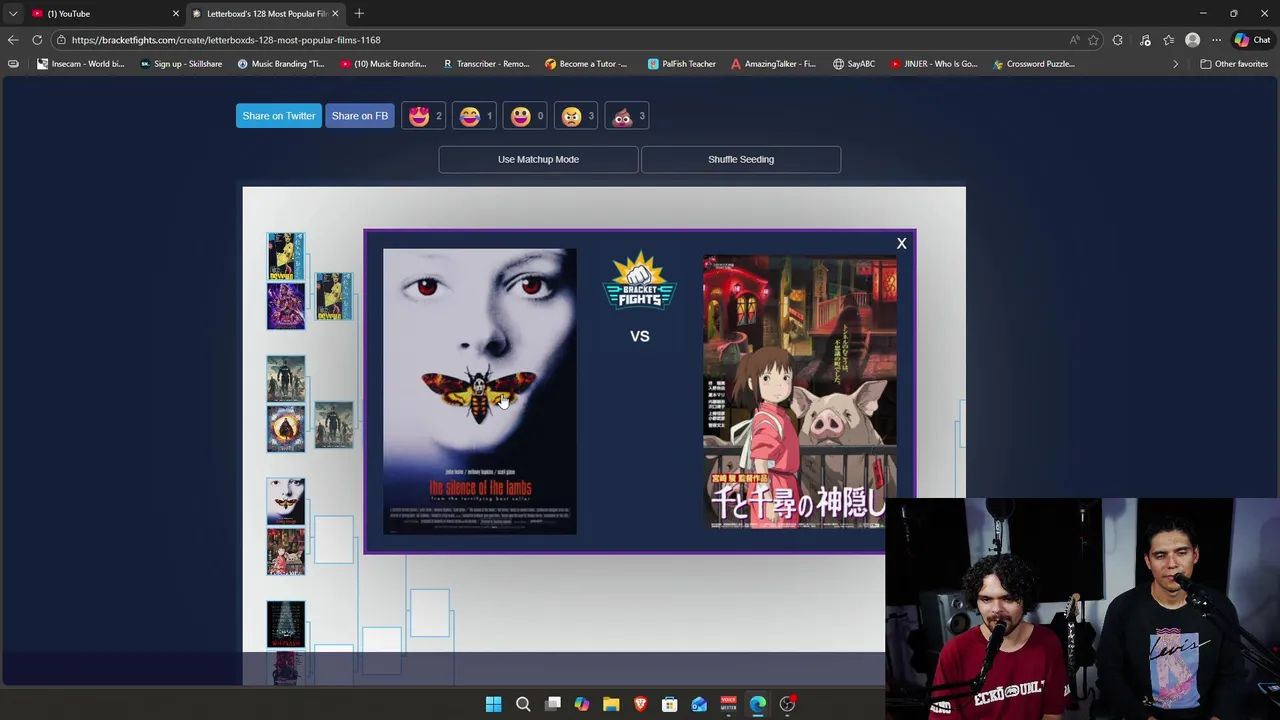The width and height of the screenshot is (1280, 720).
Task: Open OBS Studio from the taskbar
Action: [788, 704]
